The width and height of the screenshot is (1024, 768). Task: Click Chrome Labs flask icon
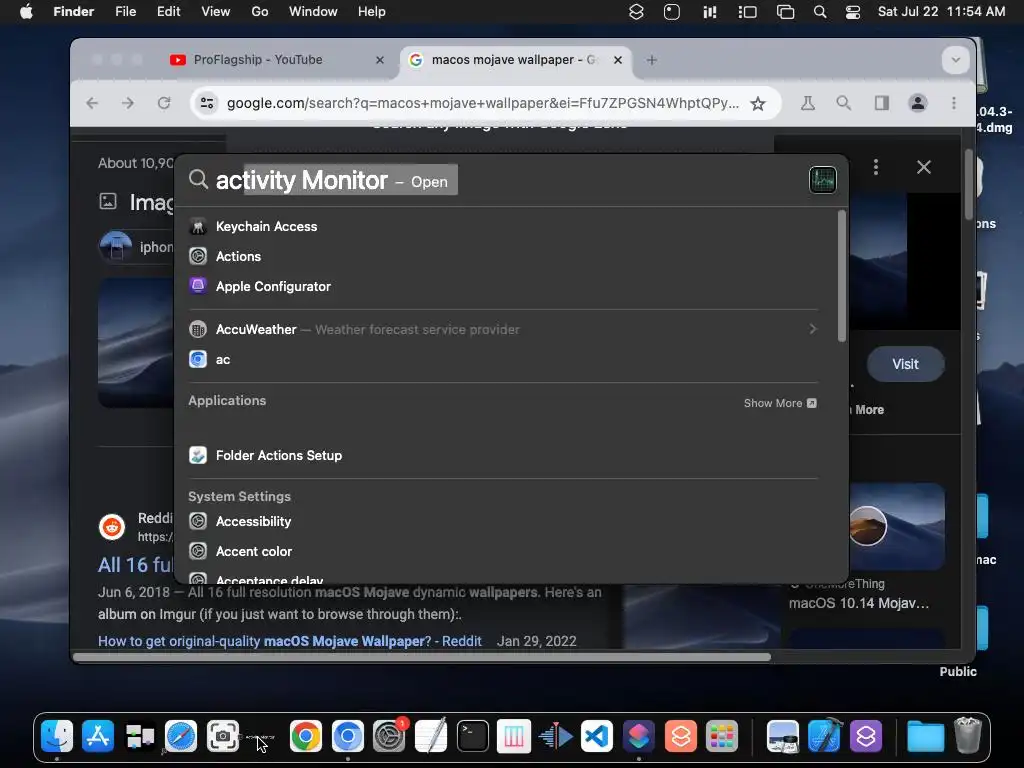pyautogui.click(x=808, y=103)
